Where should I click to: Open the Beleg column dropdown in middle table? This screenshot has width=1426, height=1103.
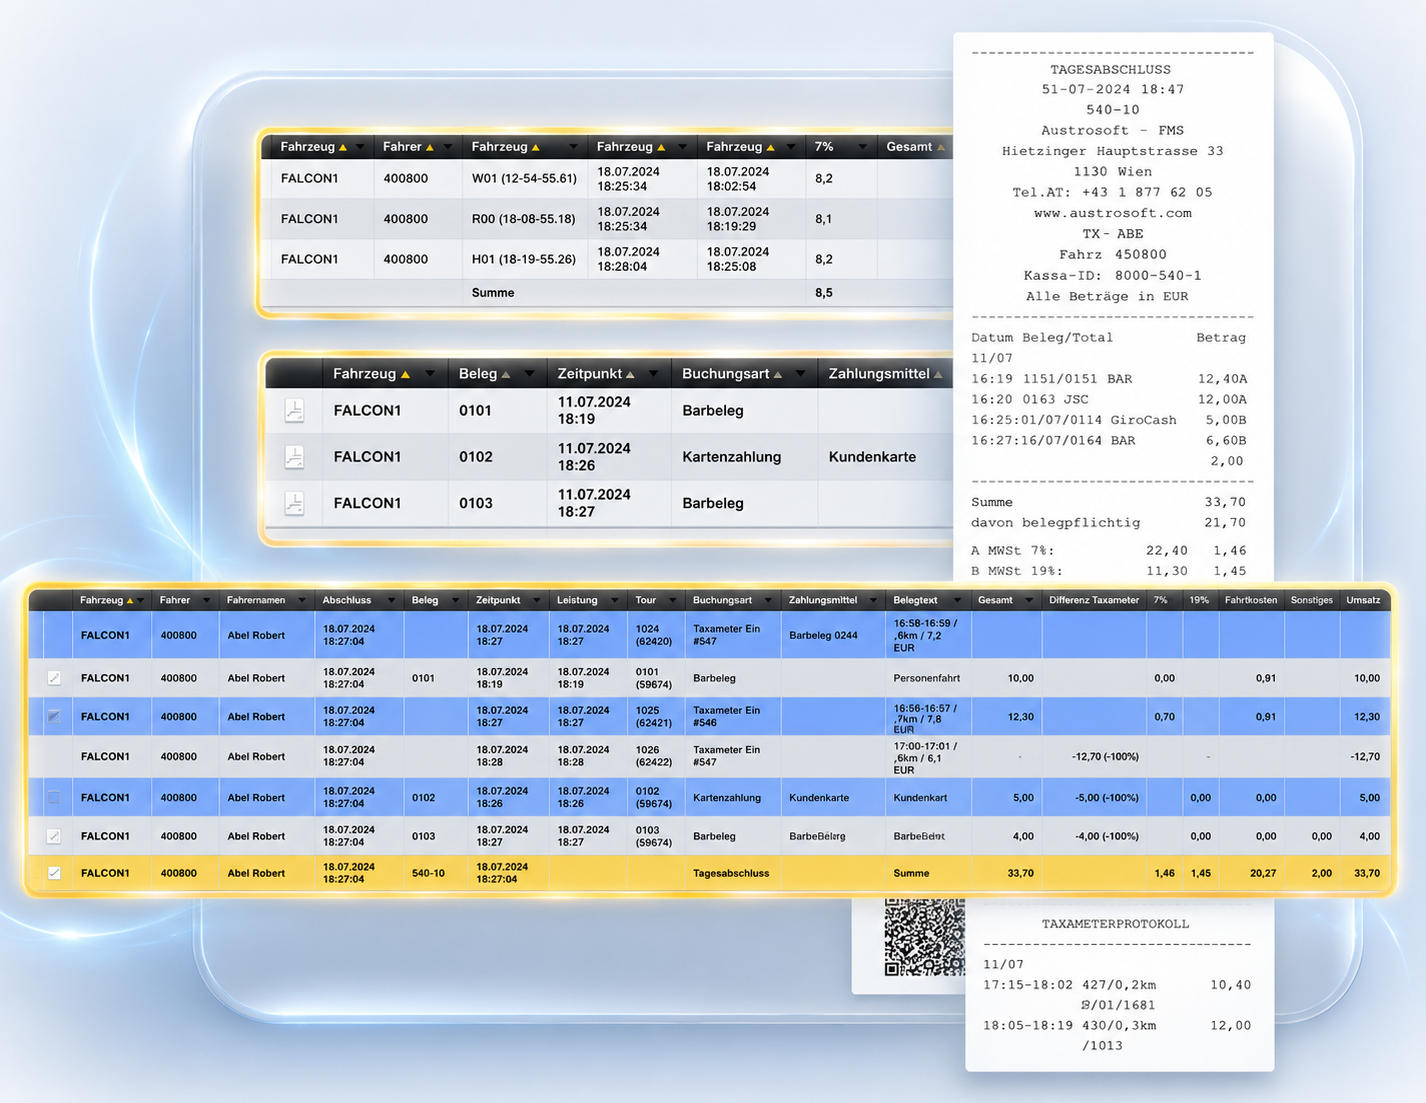click(530, 374)
